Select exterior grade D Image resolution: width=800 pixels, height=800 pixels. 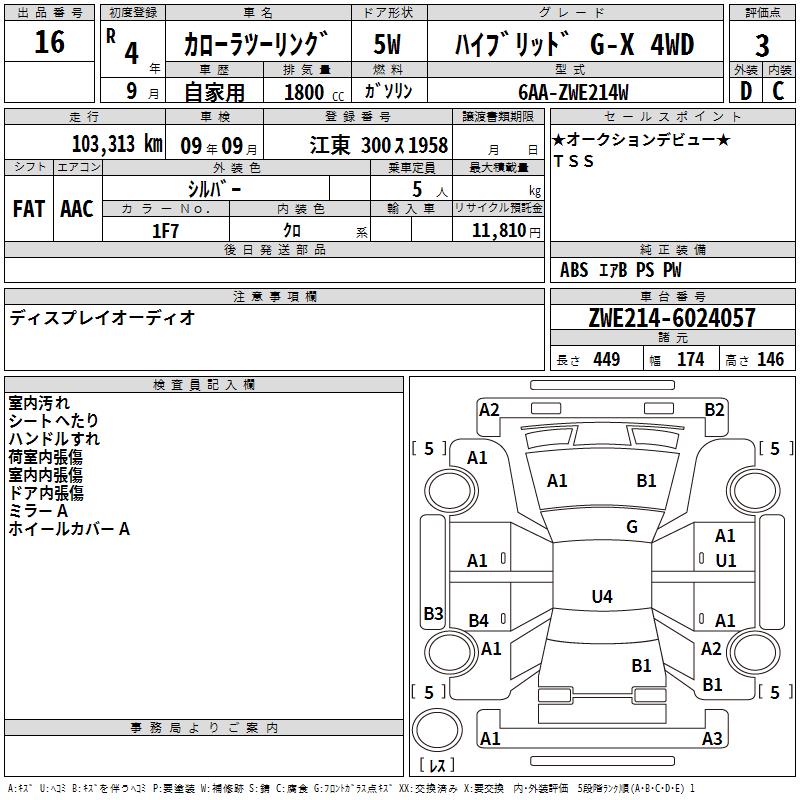point(746,91)
